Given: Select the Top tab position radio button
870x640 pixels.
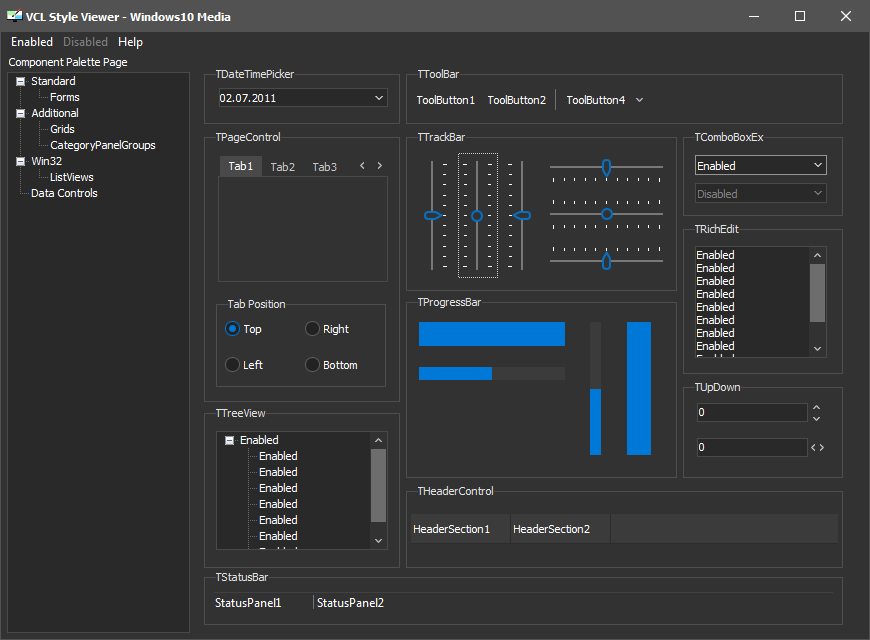Looking at the screenshot, I should tap(232, 329).
